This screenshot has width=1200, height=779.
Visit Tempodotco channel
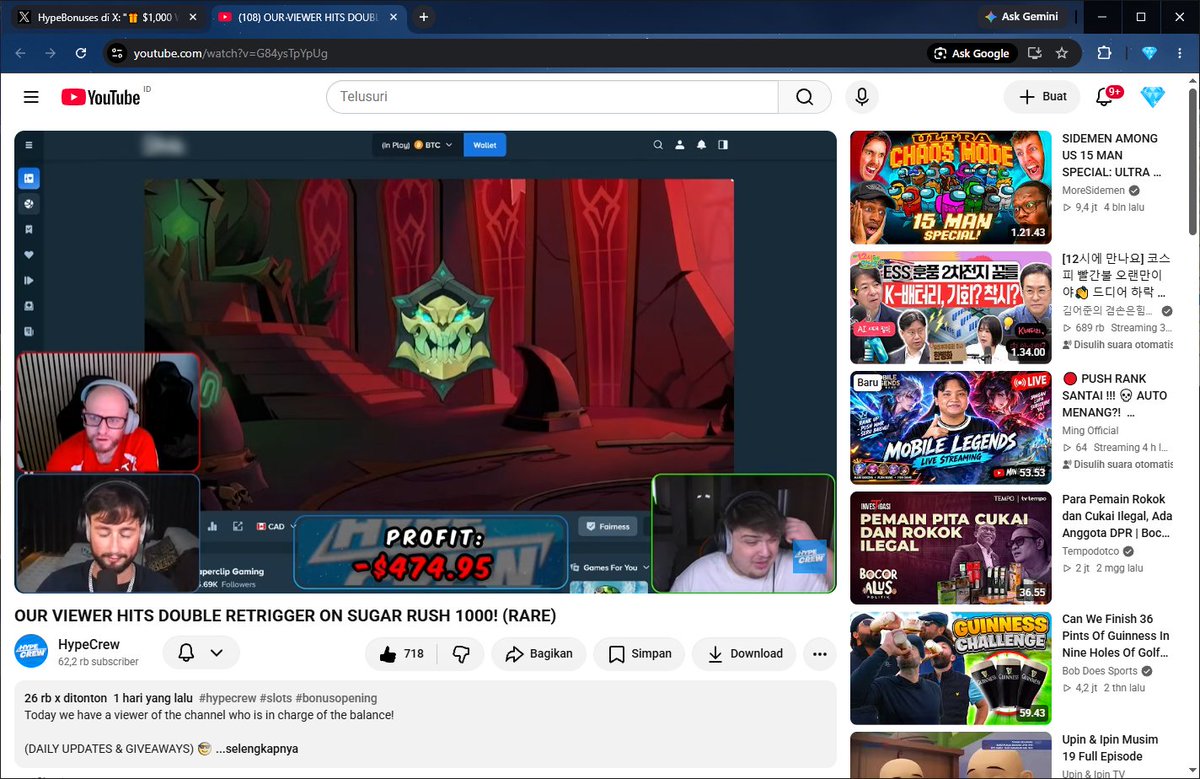click(x=1091, y=551)
